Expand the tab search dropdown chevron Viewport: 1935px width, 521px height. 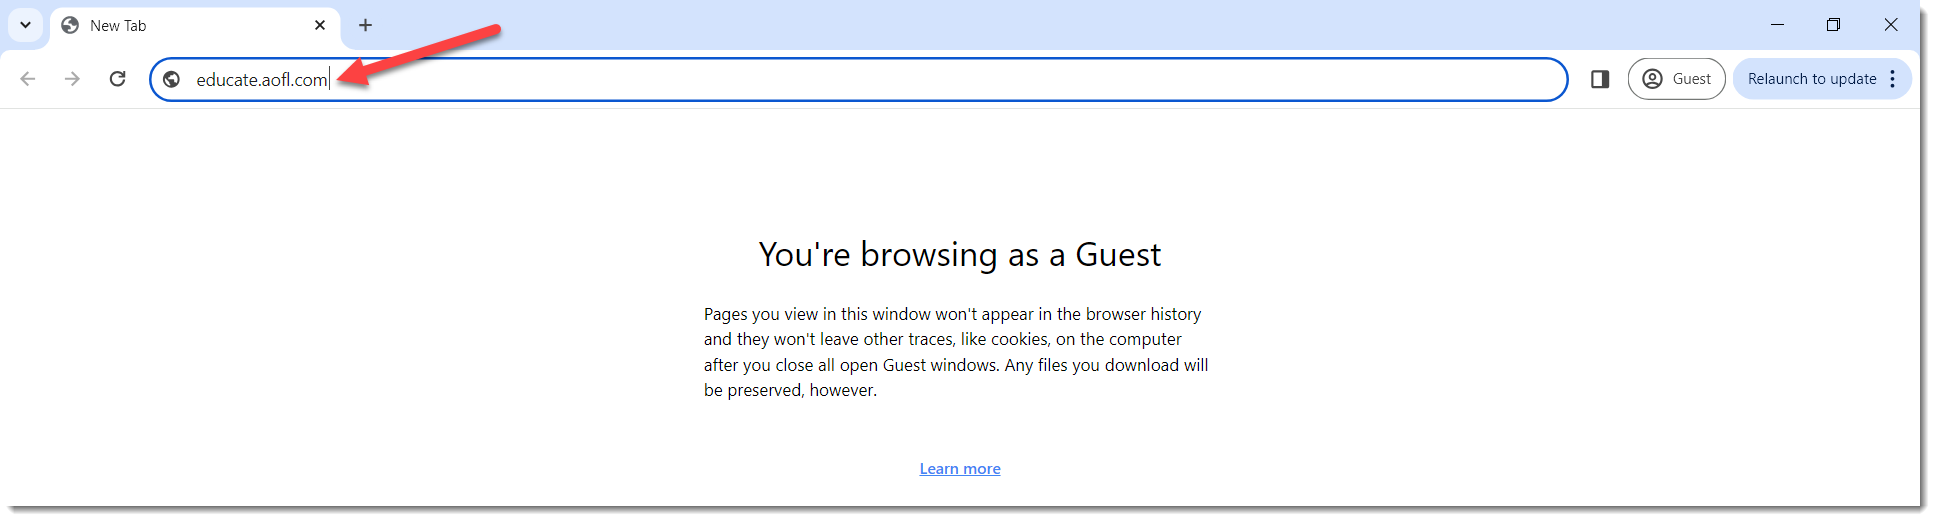click(x=25, y=25)
